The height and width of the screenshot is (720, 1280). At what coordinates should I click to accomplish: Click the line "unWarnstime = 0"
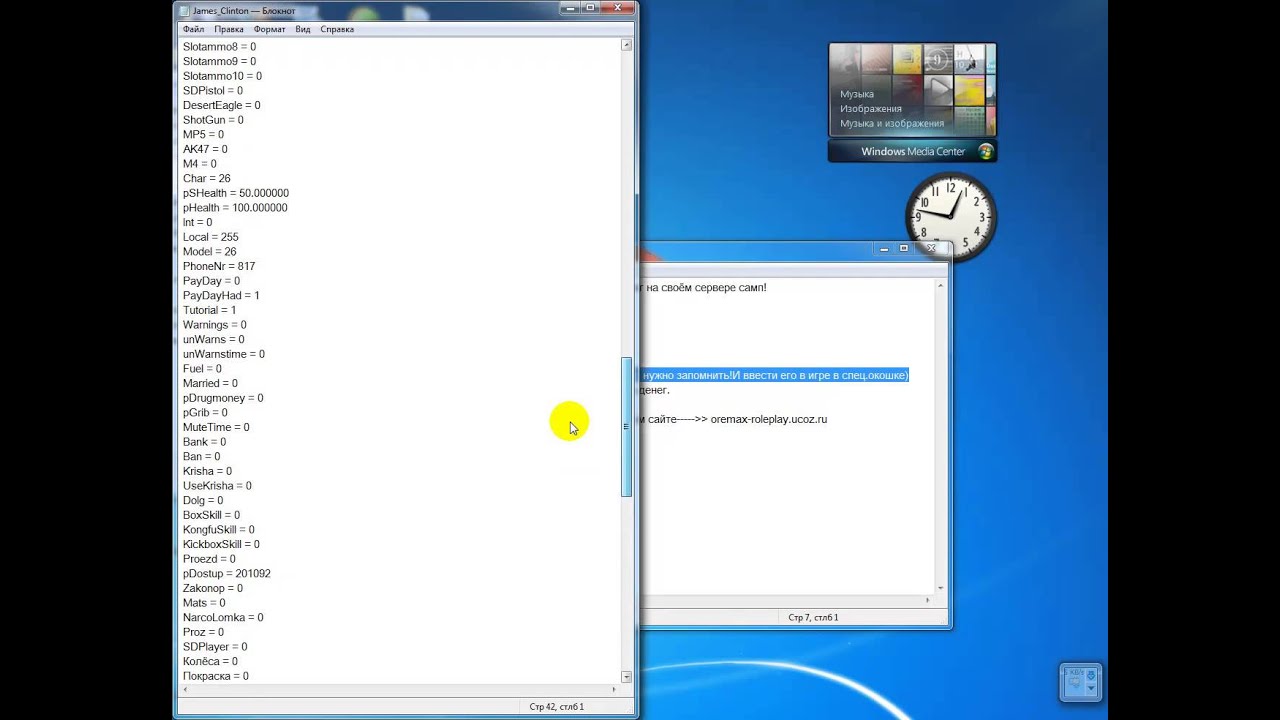[224, 354]
